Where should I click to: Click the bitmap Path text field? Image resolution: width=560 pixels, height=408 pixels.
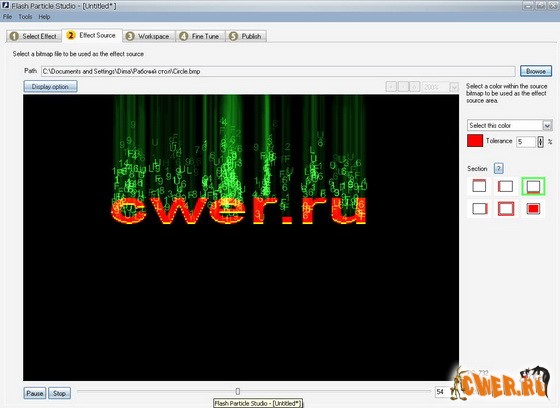click(x=278, y=71)
